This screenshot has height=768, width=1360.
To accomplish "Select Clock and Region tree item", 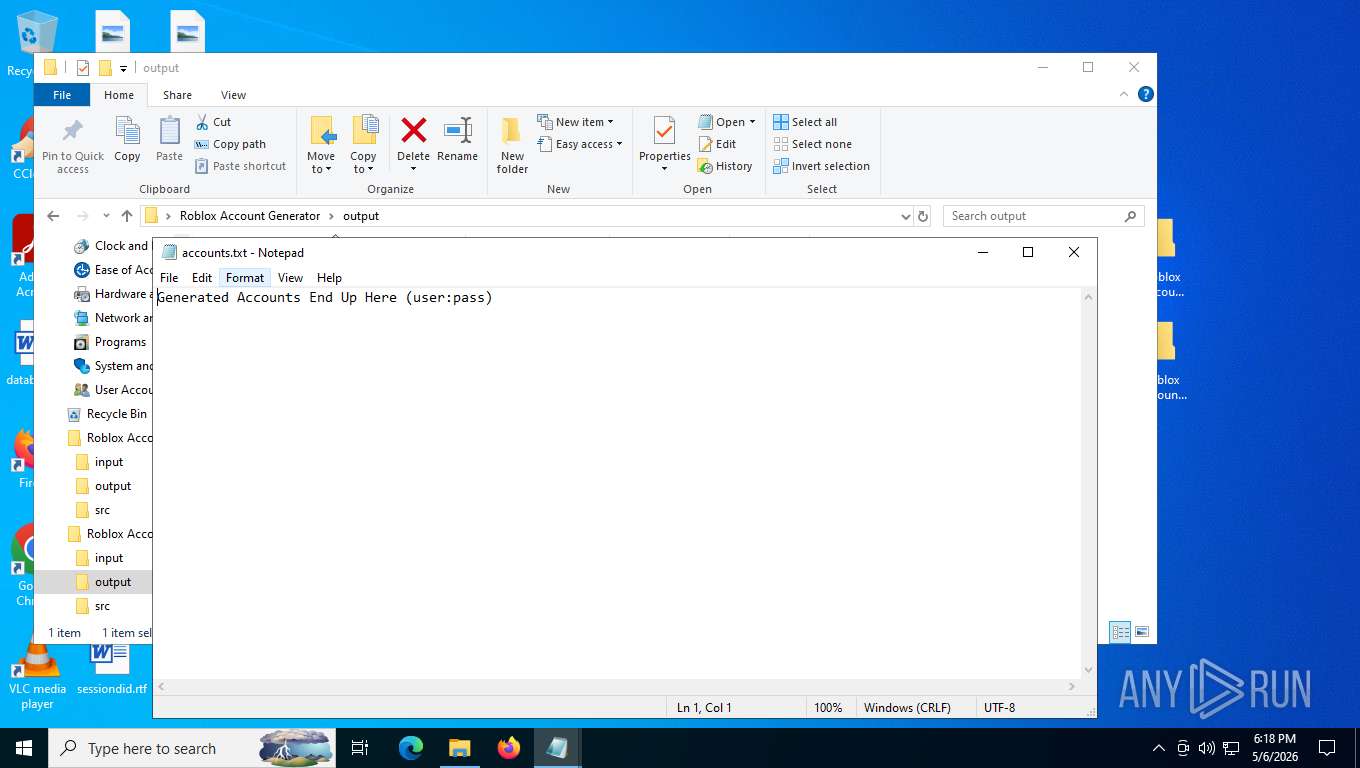I will click(x=112, y=246).
